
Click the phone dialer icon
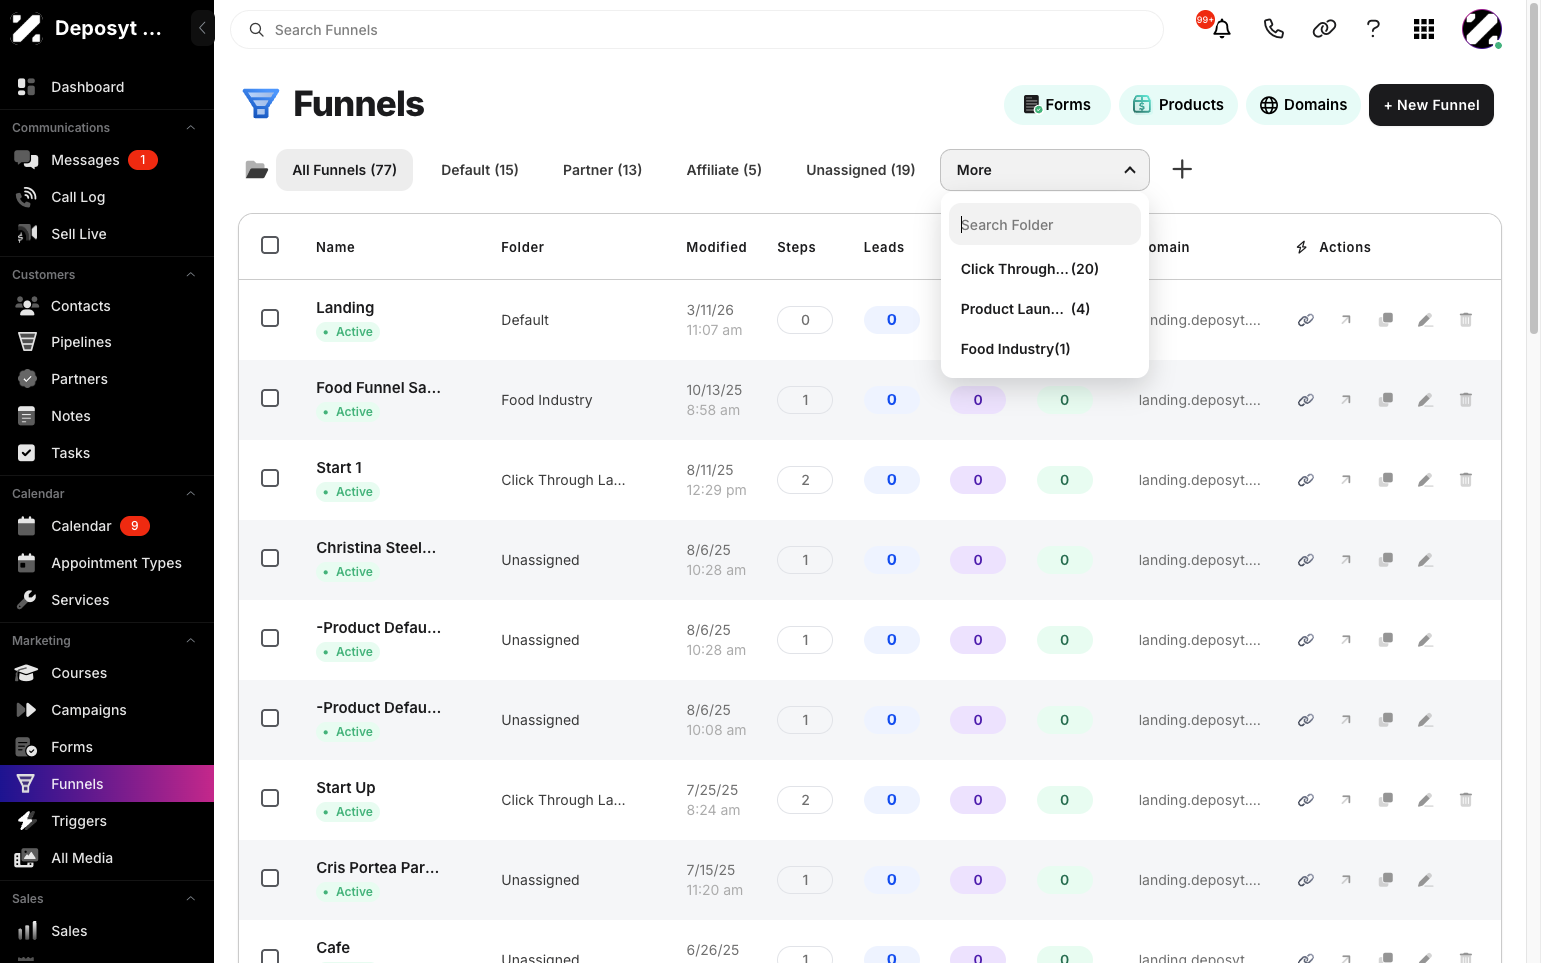(x=1273, y=29)
